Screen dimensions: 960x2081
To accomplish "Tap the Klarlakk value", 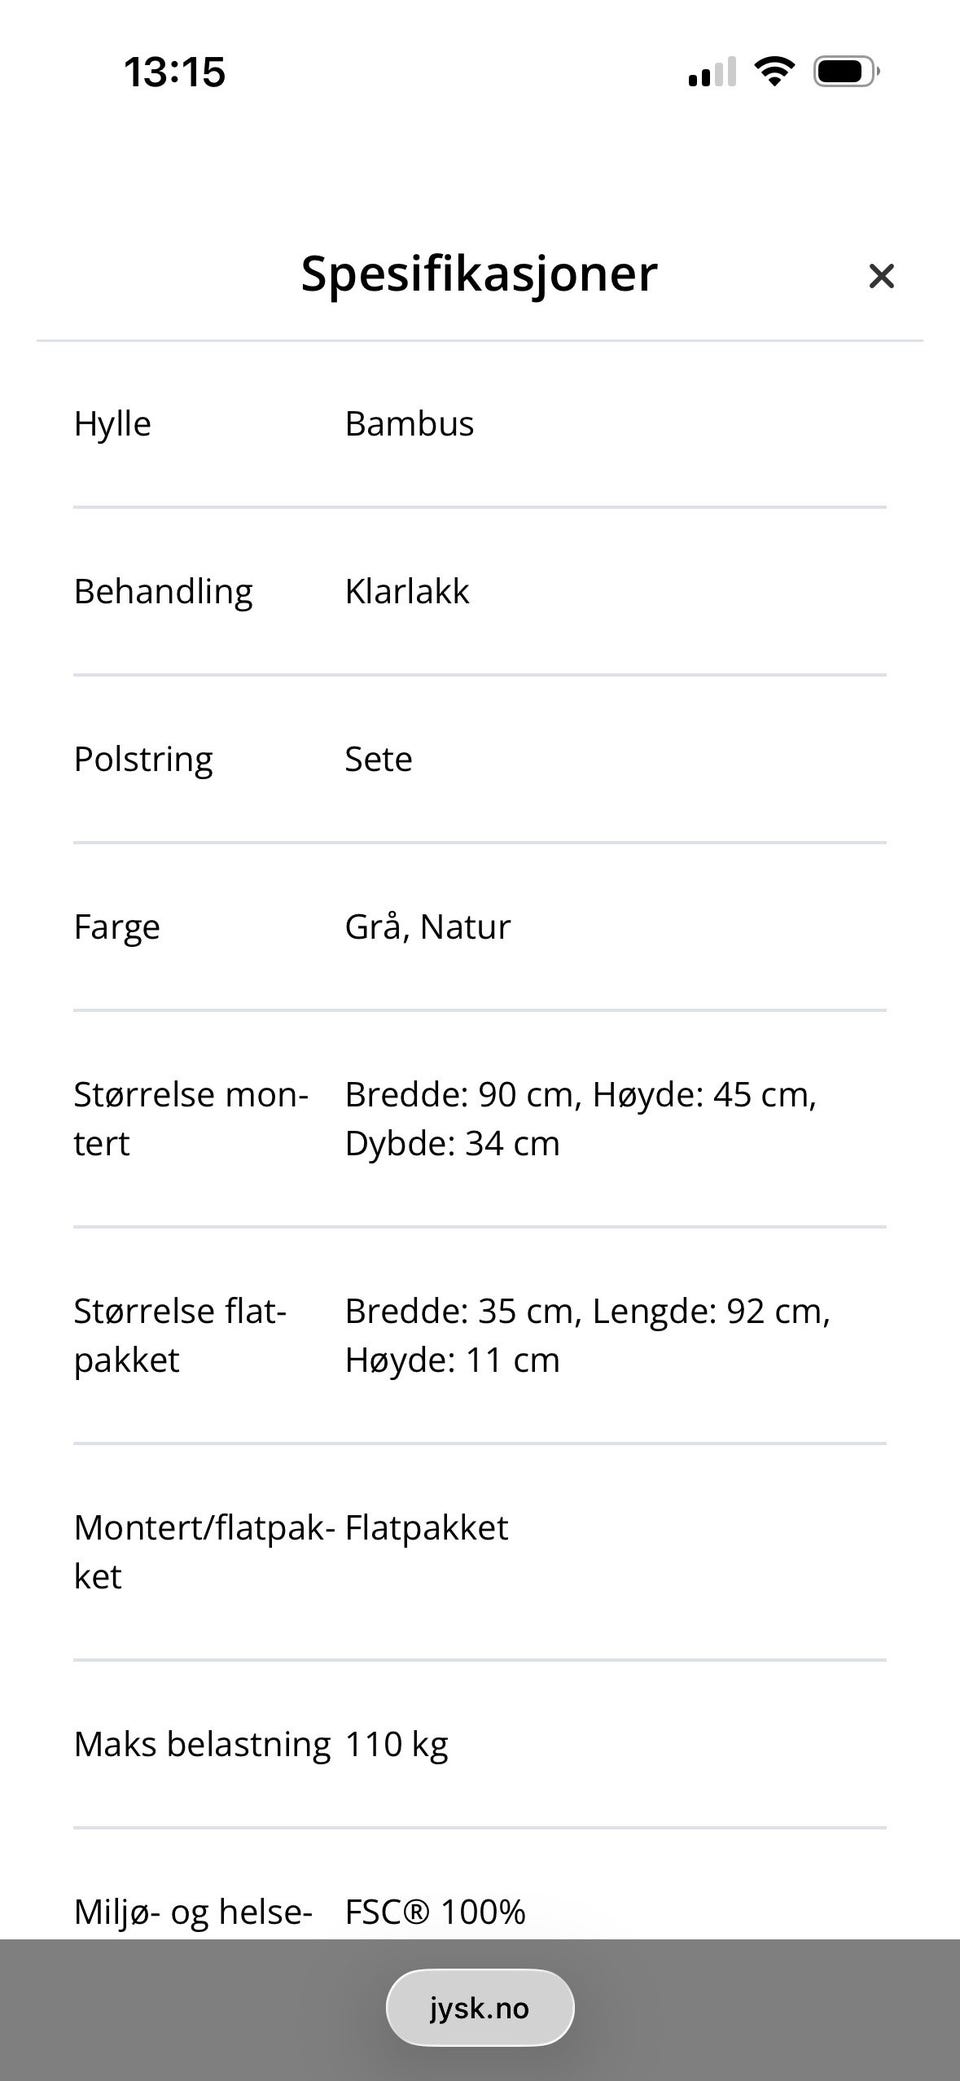I will click(x=406, y=591).
